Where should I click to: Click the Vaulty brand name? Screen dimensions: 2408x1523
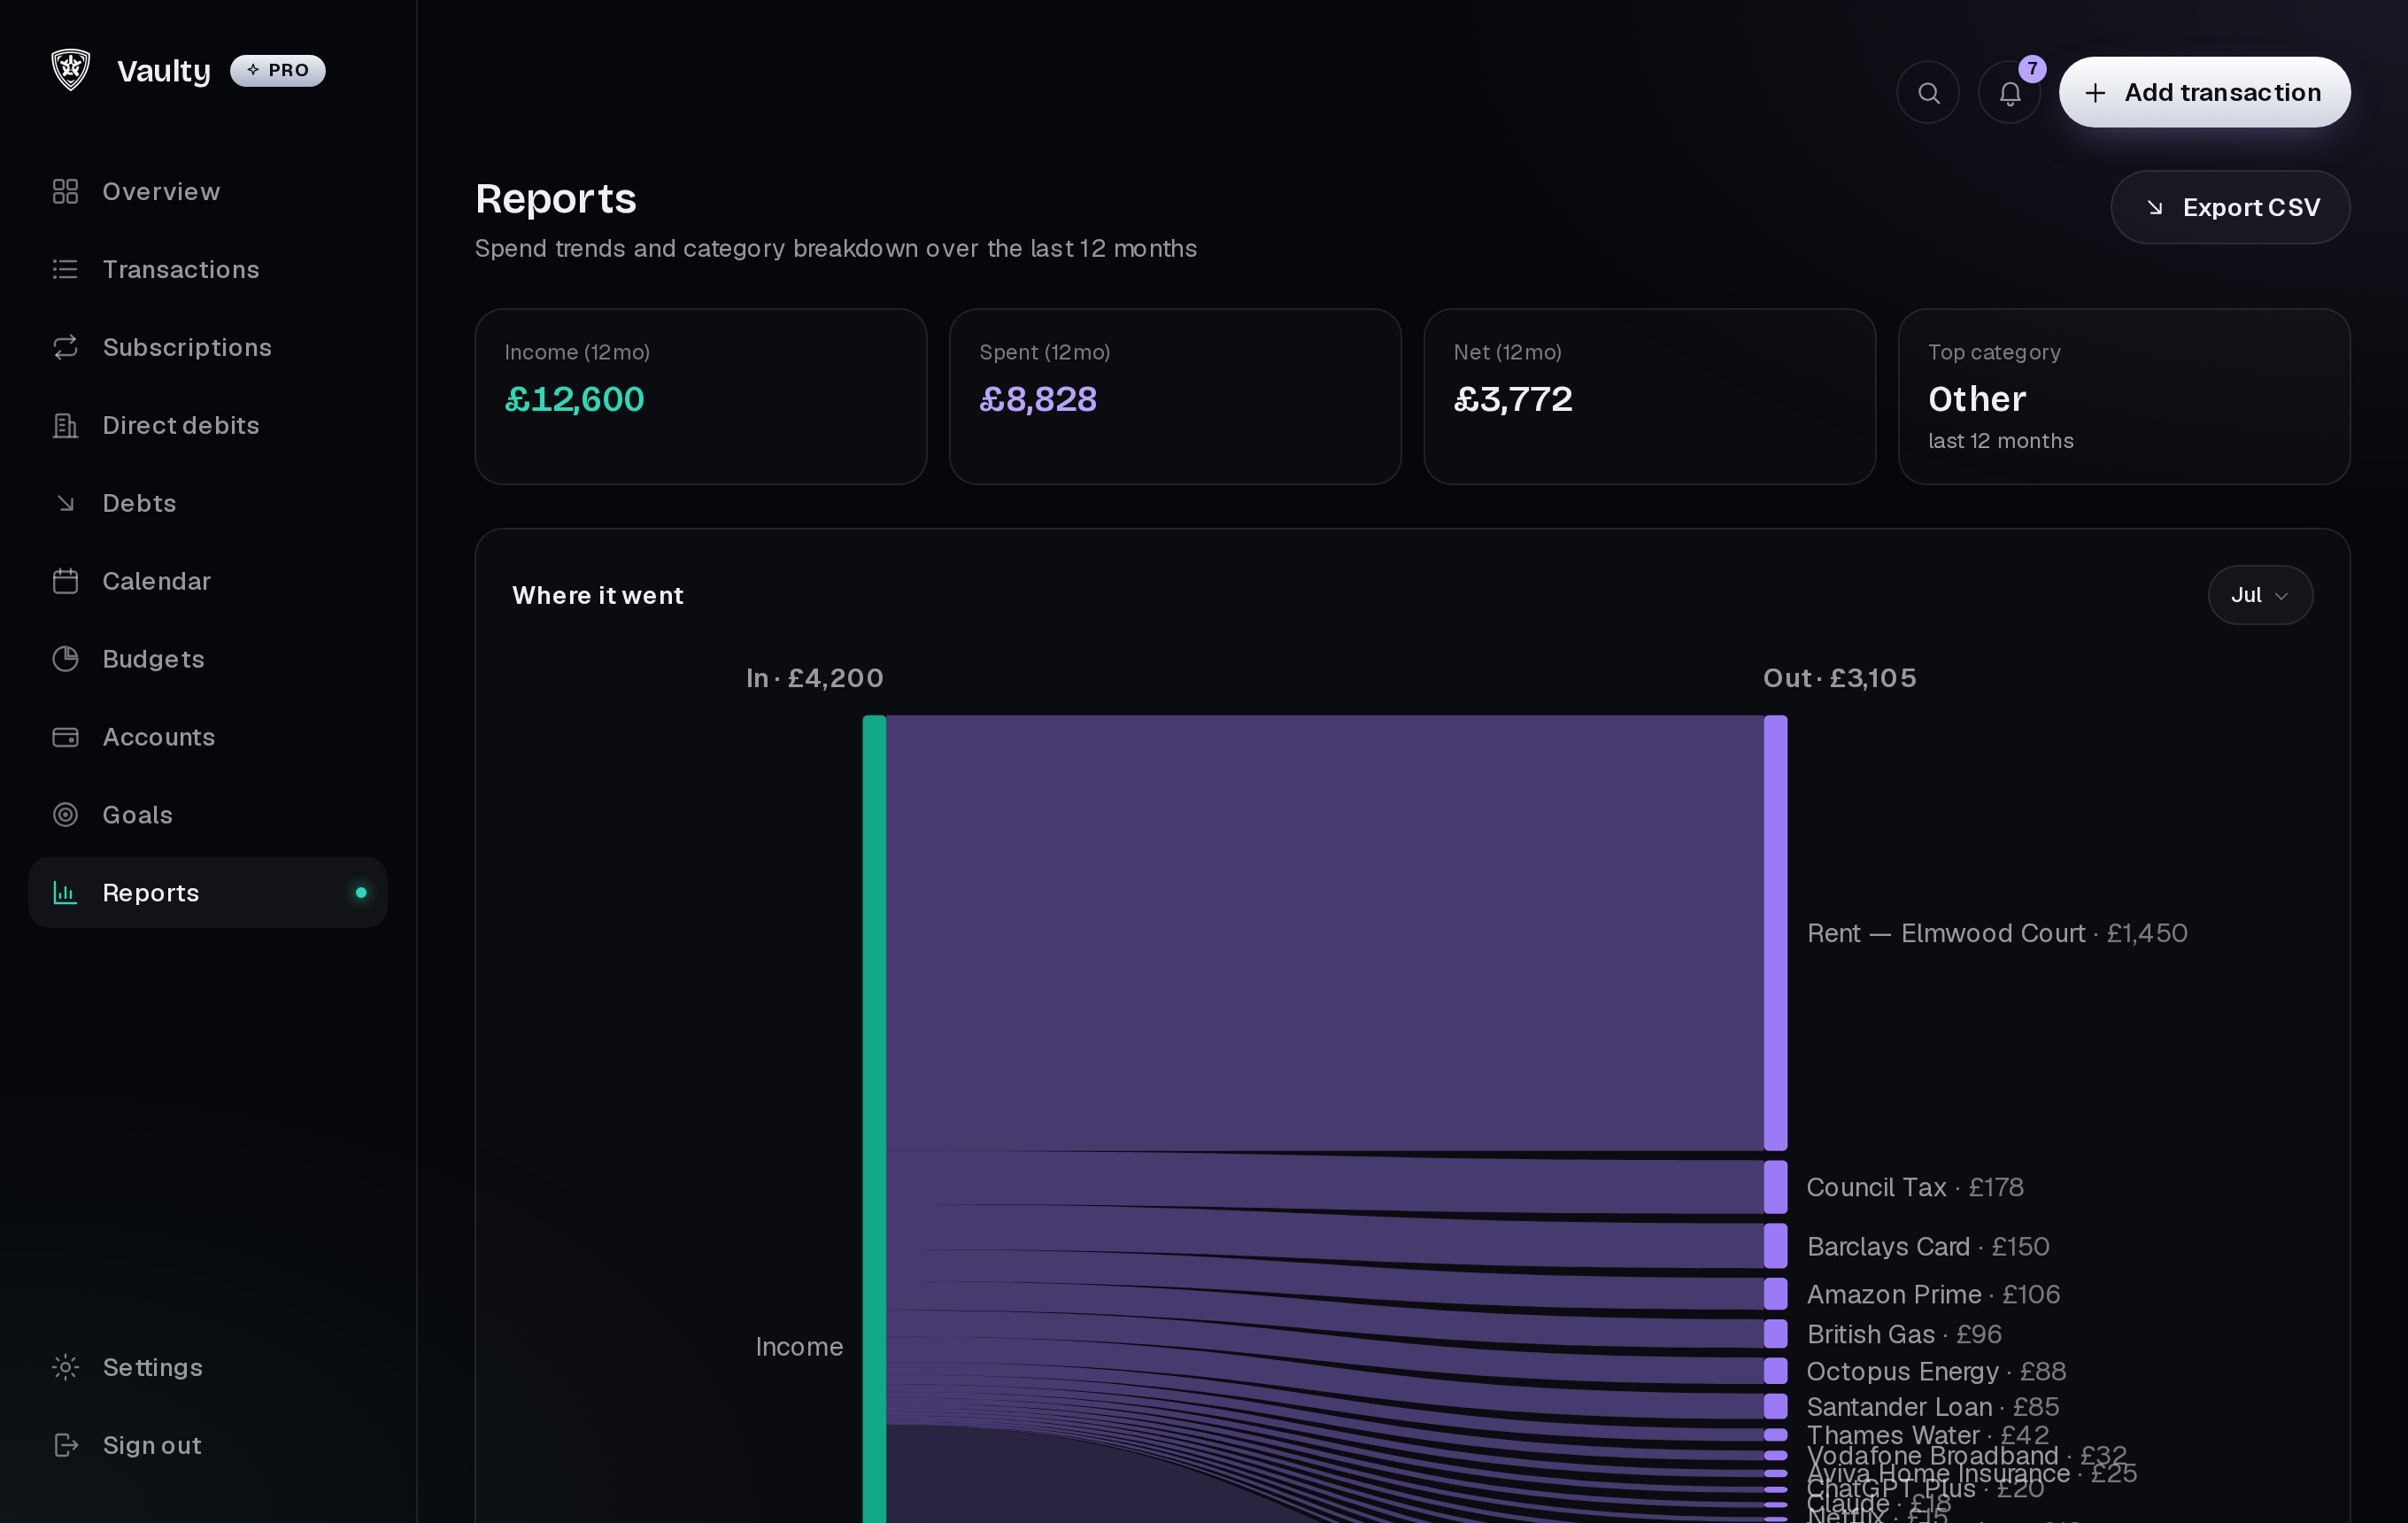pyautogui.click(x=164, y=70)
